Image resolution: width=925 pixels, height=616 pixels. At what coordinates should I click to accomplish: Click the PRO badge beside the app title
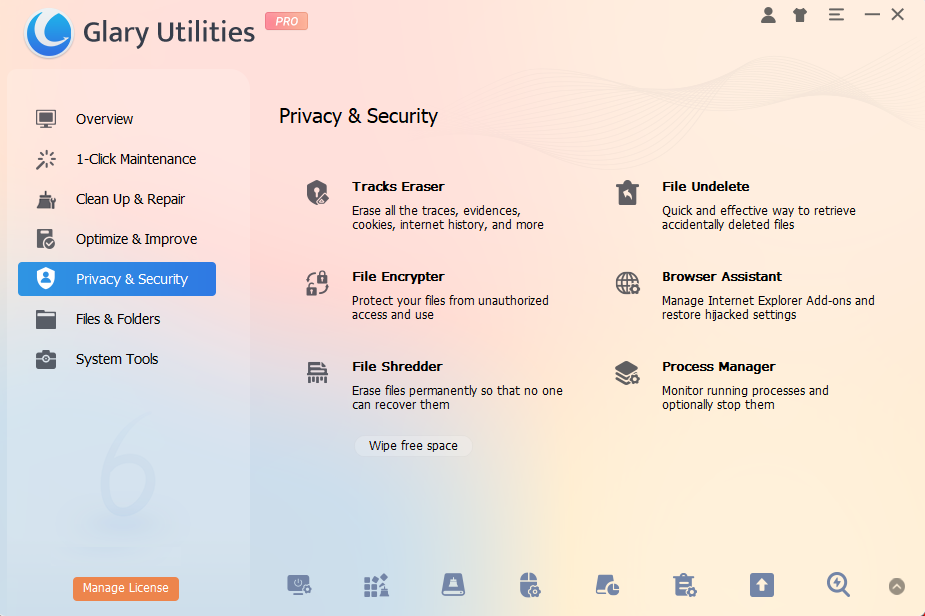click(286, 21)
